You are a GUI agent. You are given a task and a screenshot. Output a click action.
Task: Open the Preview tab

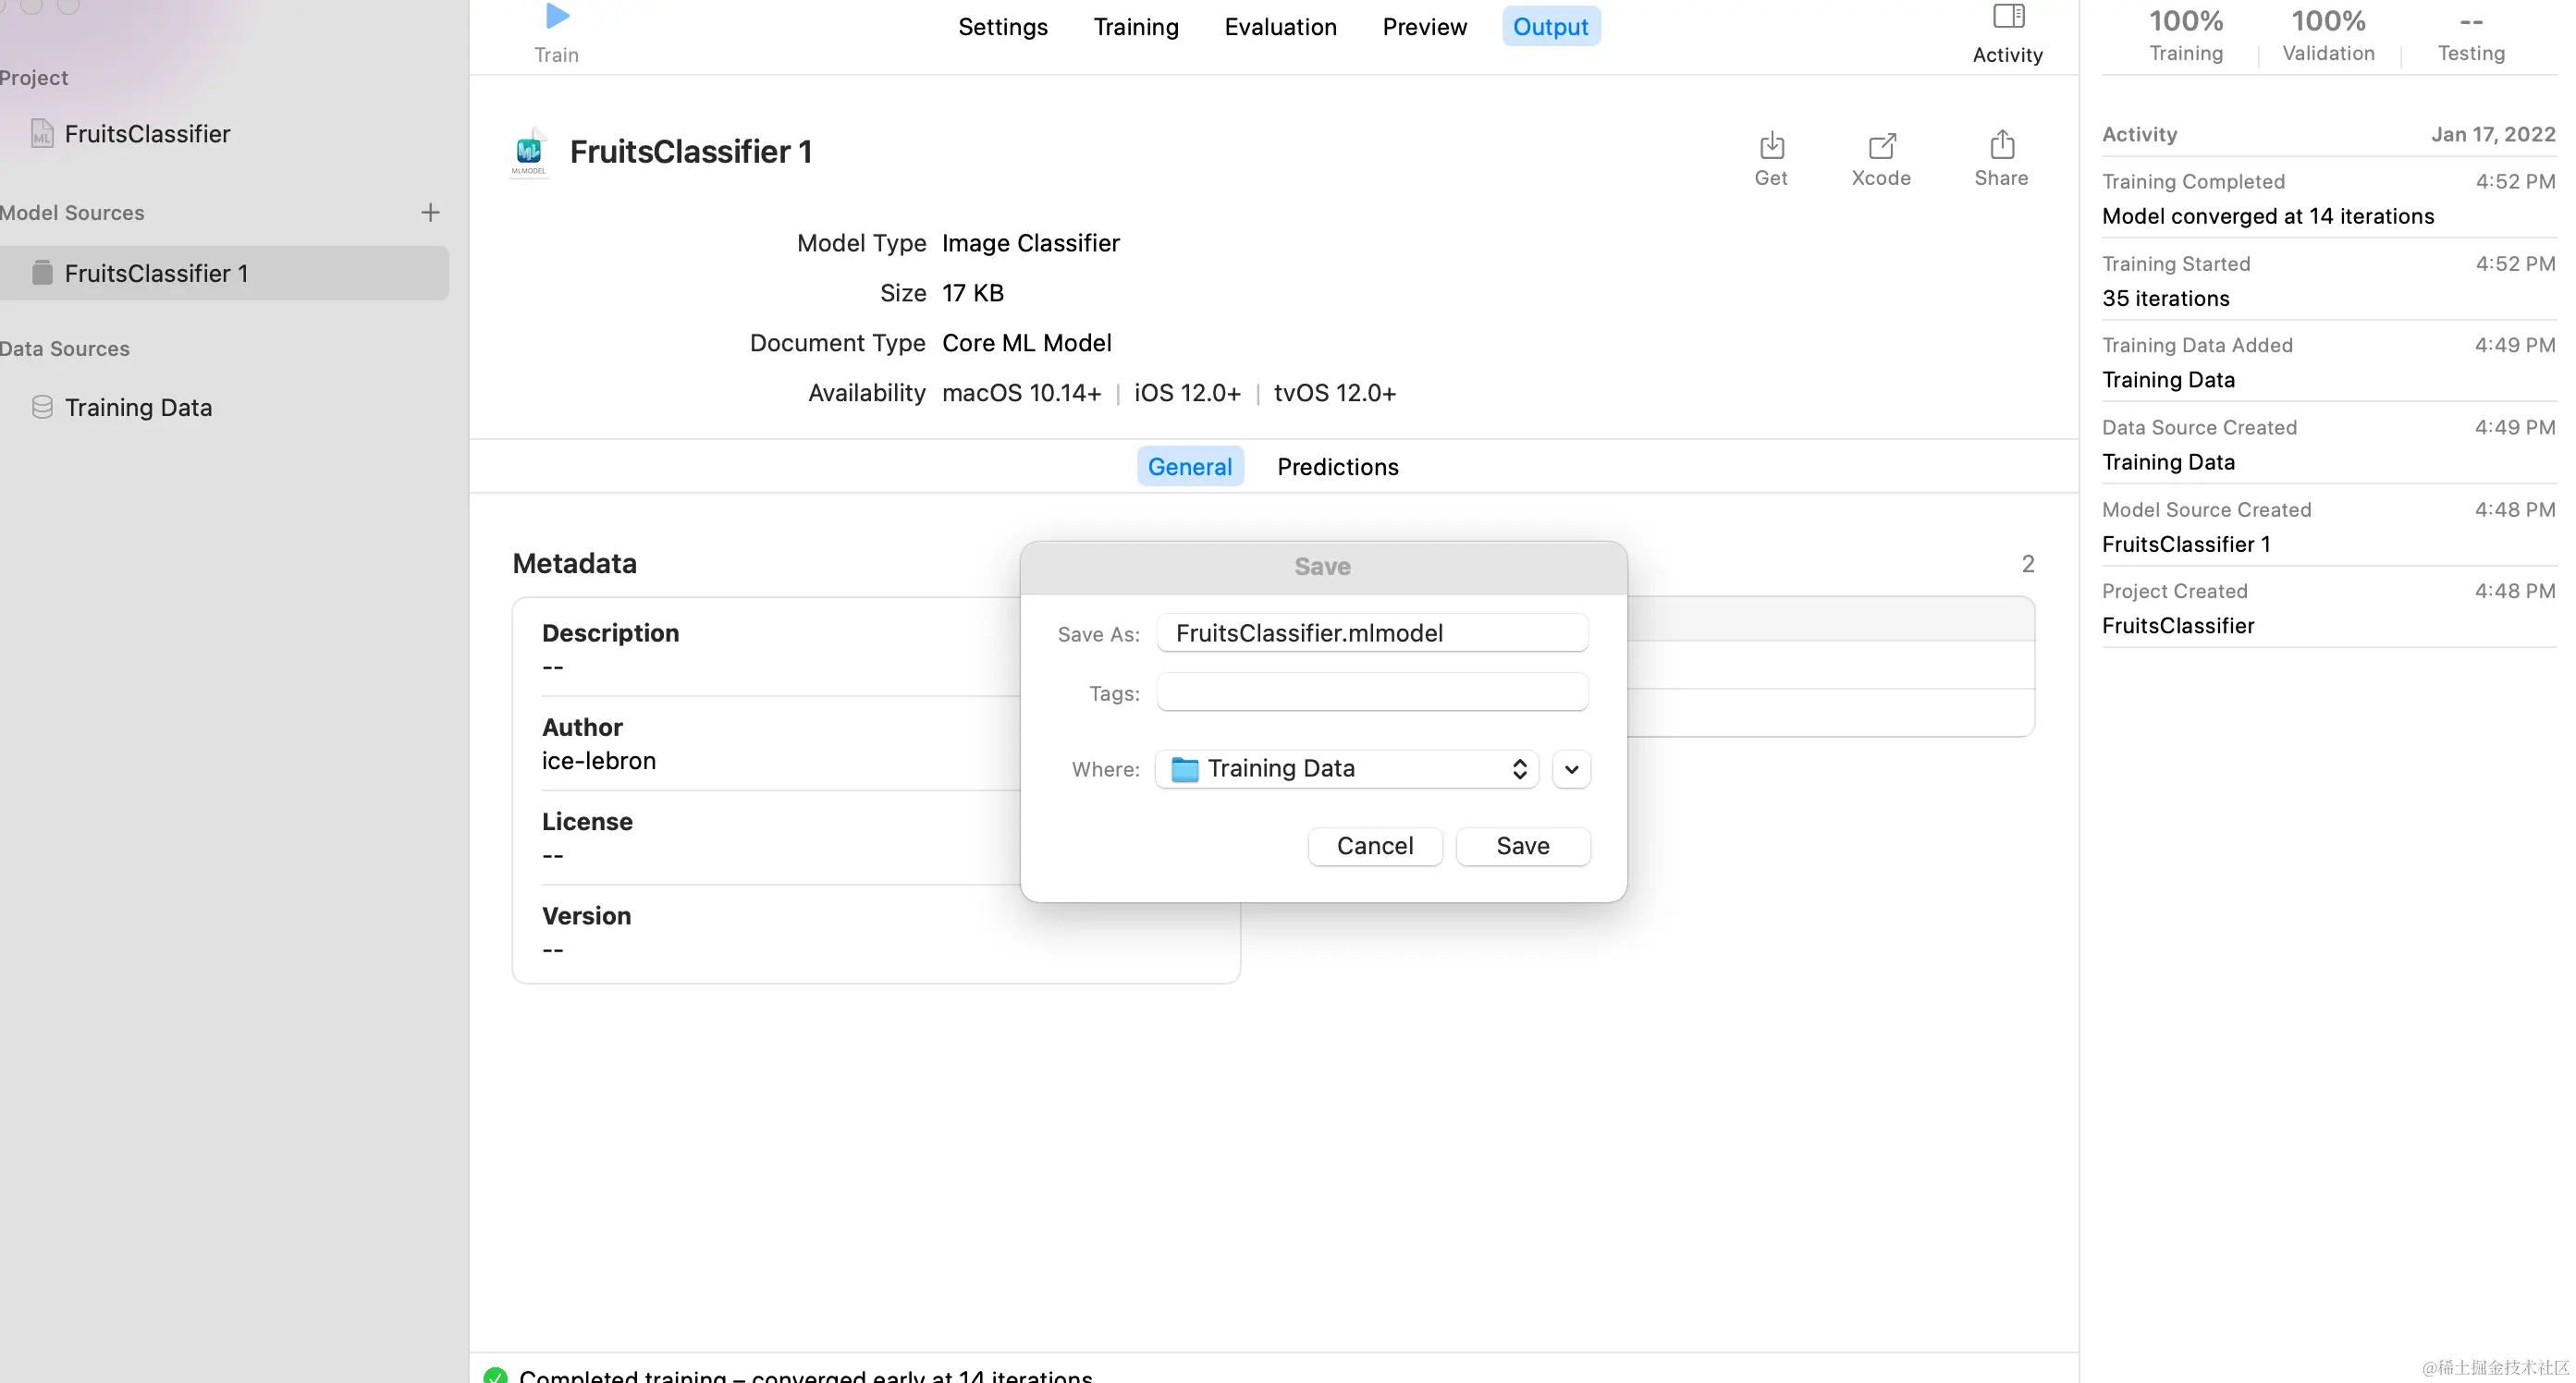pyautogui.click(x=1424, y=27)
